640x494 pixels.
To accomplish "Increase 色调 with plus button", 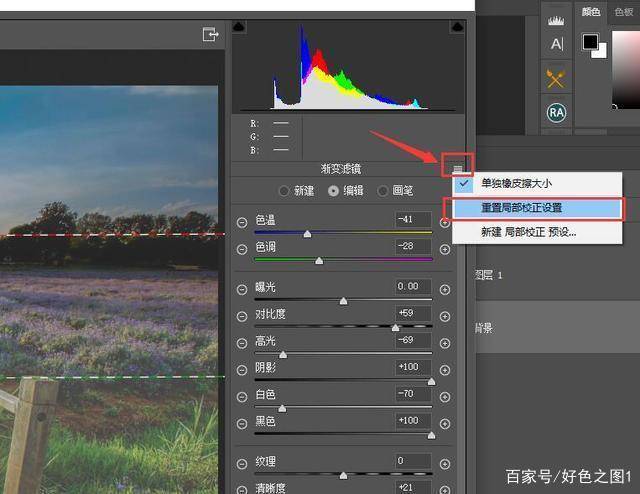I will click(x=445, y=249).
